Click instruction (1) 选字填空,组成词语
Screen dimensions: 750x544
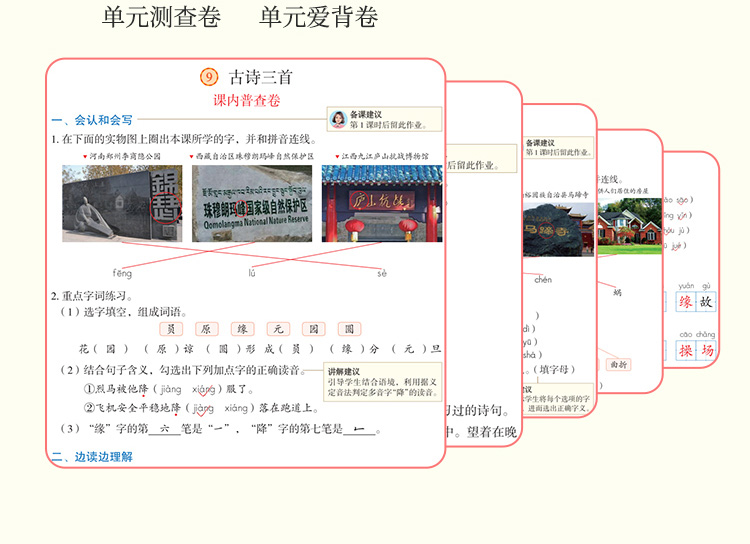[123, 312]
